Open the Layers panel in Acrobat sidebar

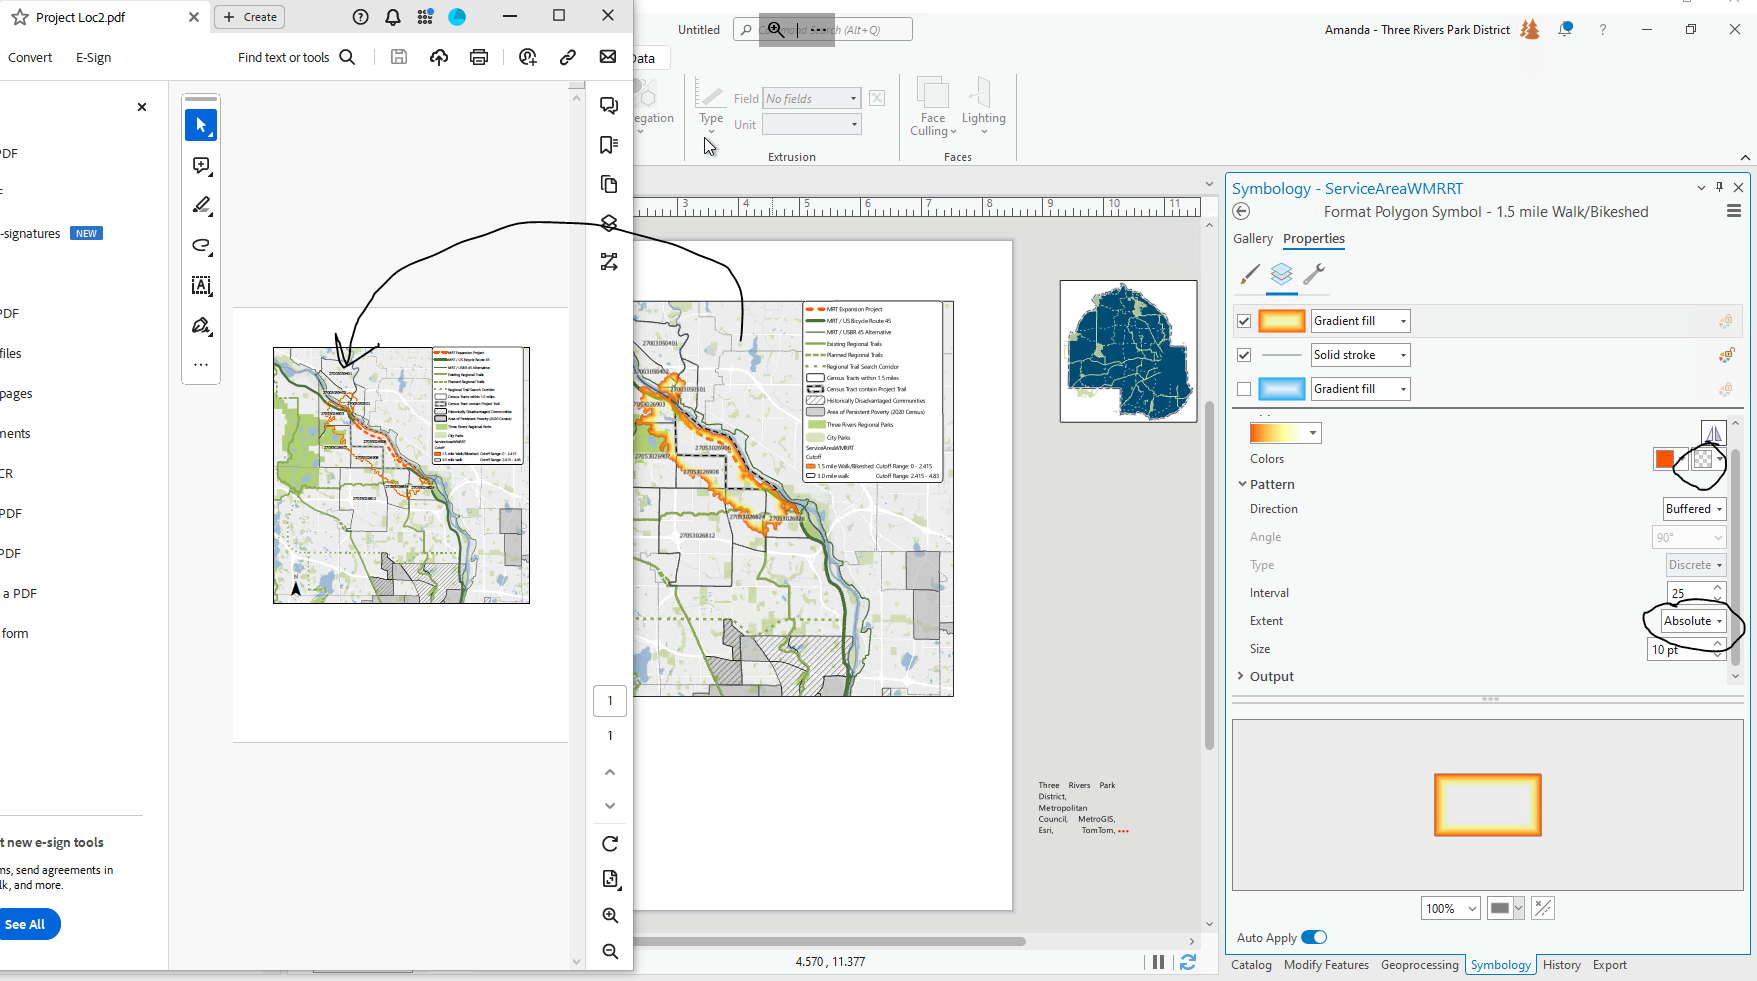[609, 223]
